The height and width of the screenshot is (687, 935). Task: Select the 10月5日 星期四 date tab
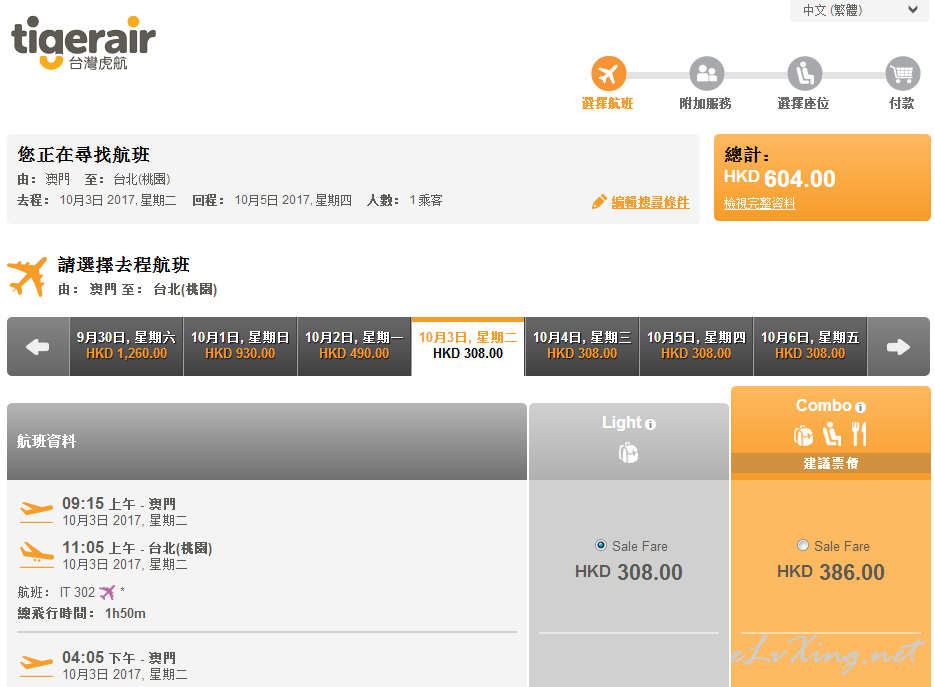[696, 346]
